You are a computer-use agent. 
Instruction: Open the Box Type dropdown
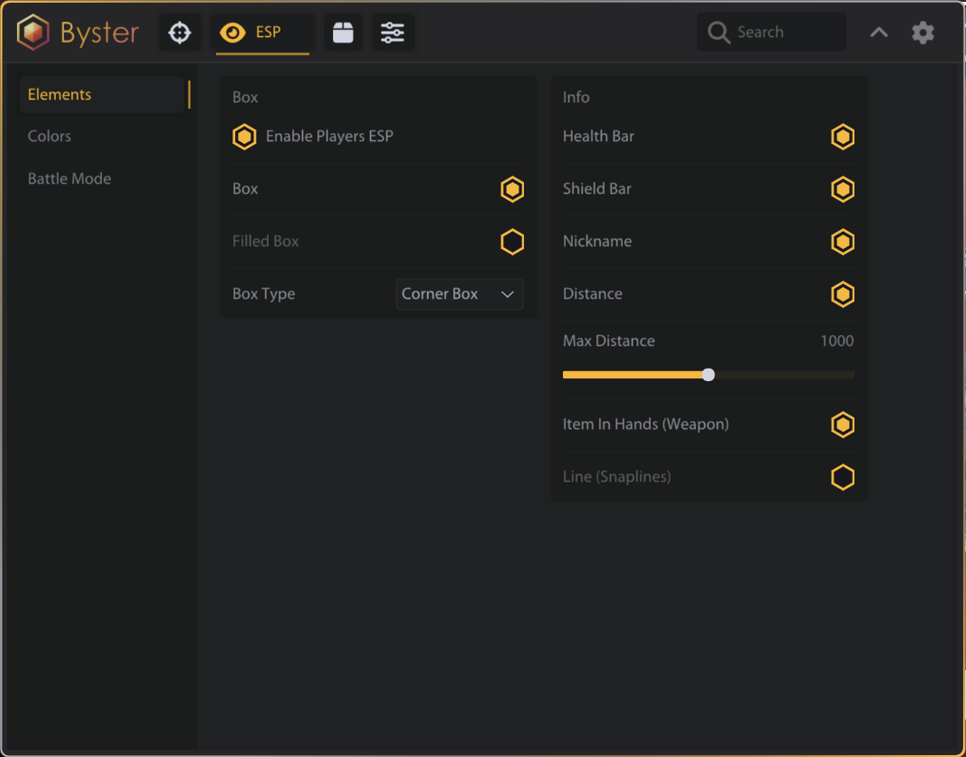coord(459,294)
